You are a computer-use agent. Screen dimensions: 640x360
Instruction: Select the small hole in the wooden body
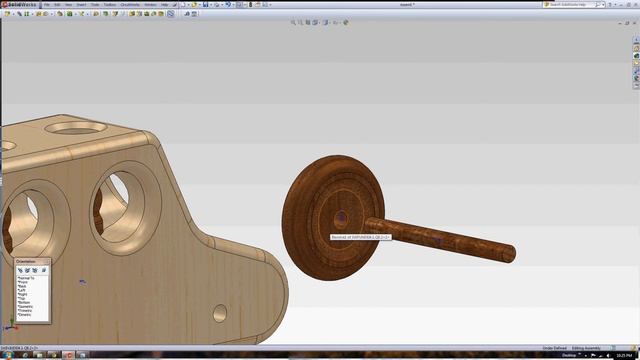coord(220,313)
